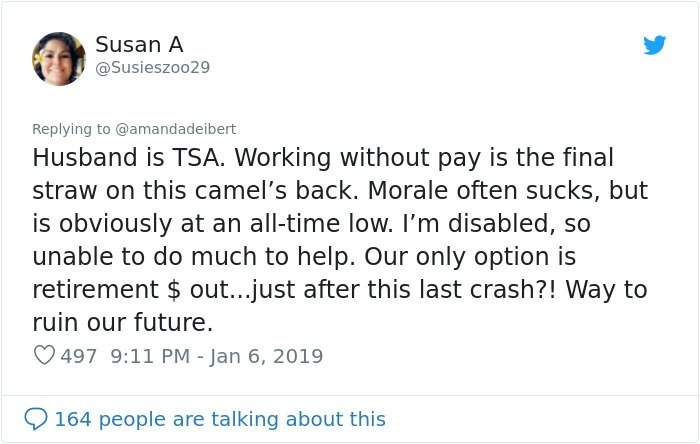Click the 497 likes count

tap(79, 356)
